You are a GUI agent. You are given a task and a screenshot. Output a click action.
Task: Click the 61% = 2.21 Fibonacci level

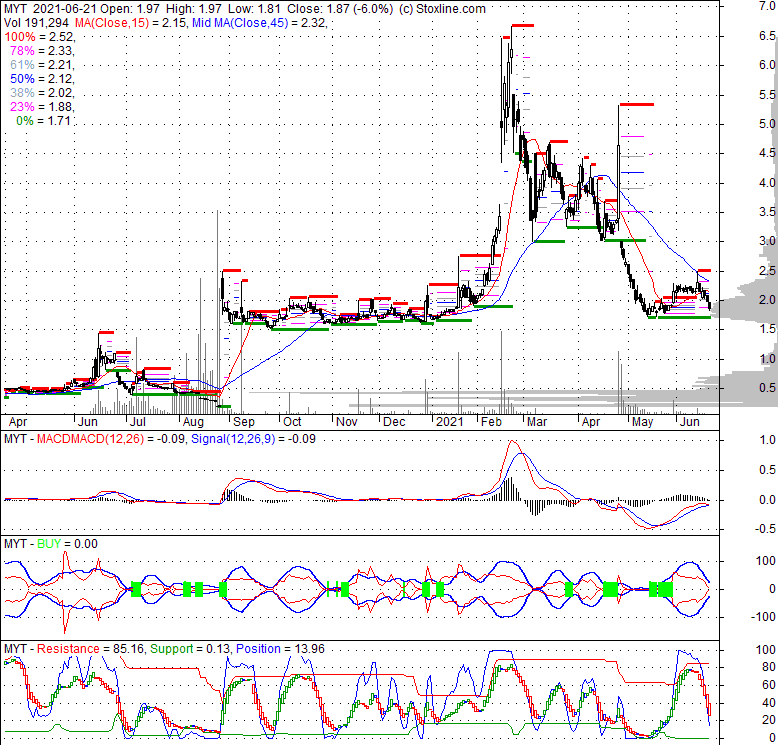(x=41, y=65)
